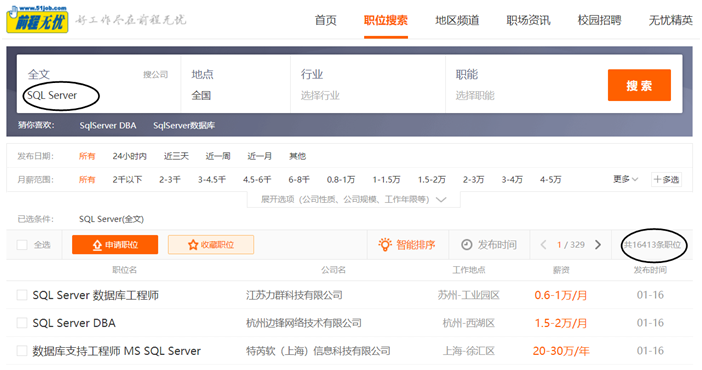Open the 行业 industry selector

[368, 84]
